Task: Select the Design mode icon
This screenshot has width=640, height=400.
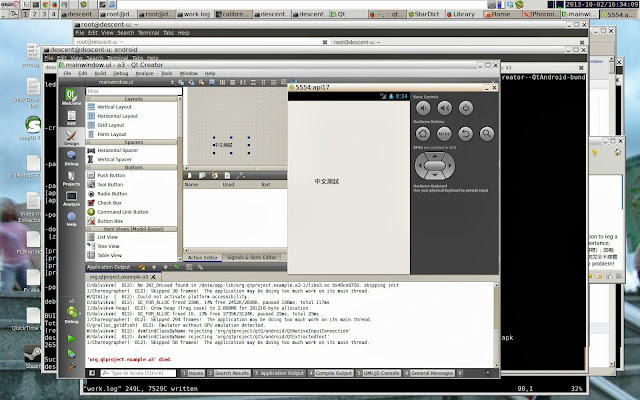Action: coord(71,138)
